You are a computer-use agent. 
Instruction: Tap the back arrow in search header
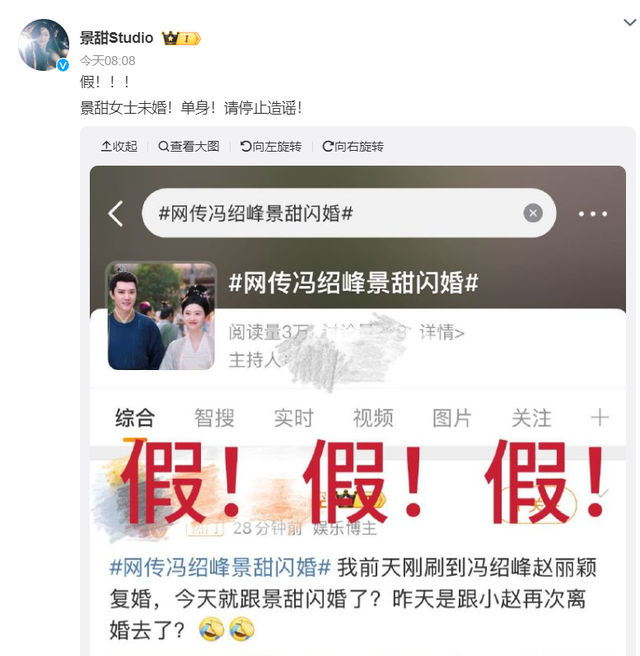pyautogui.click(x=115, y=213)
